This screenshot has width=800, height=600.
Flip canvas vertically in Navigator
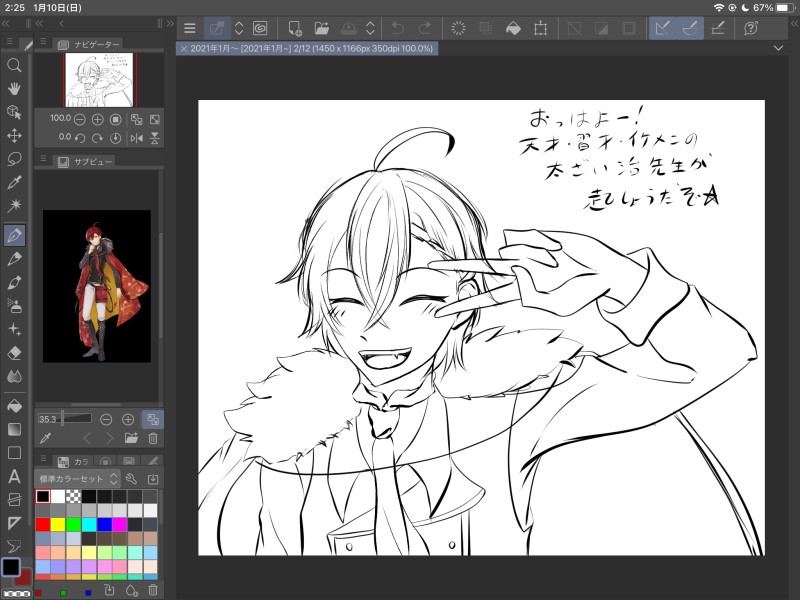coord(155,138)
